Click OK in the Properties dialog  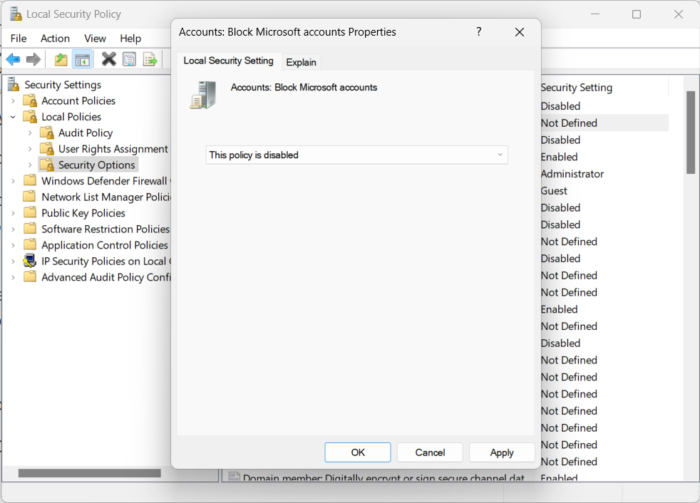358,453
